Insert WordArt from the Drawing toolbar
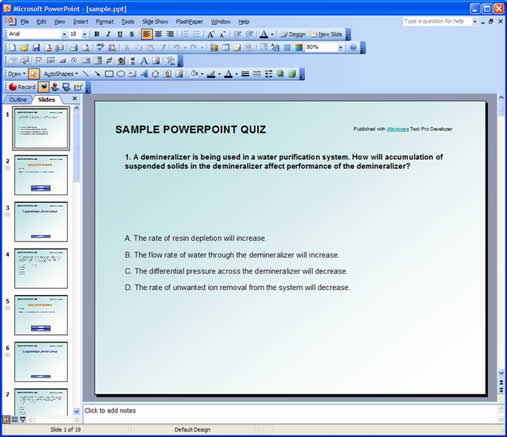 point(144,74)
